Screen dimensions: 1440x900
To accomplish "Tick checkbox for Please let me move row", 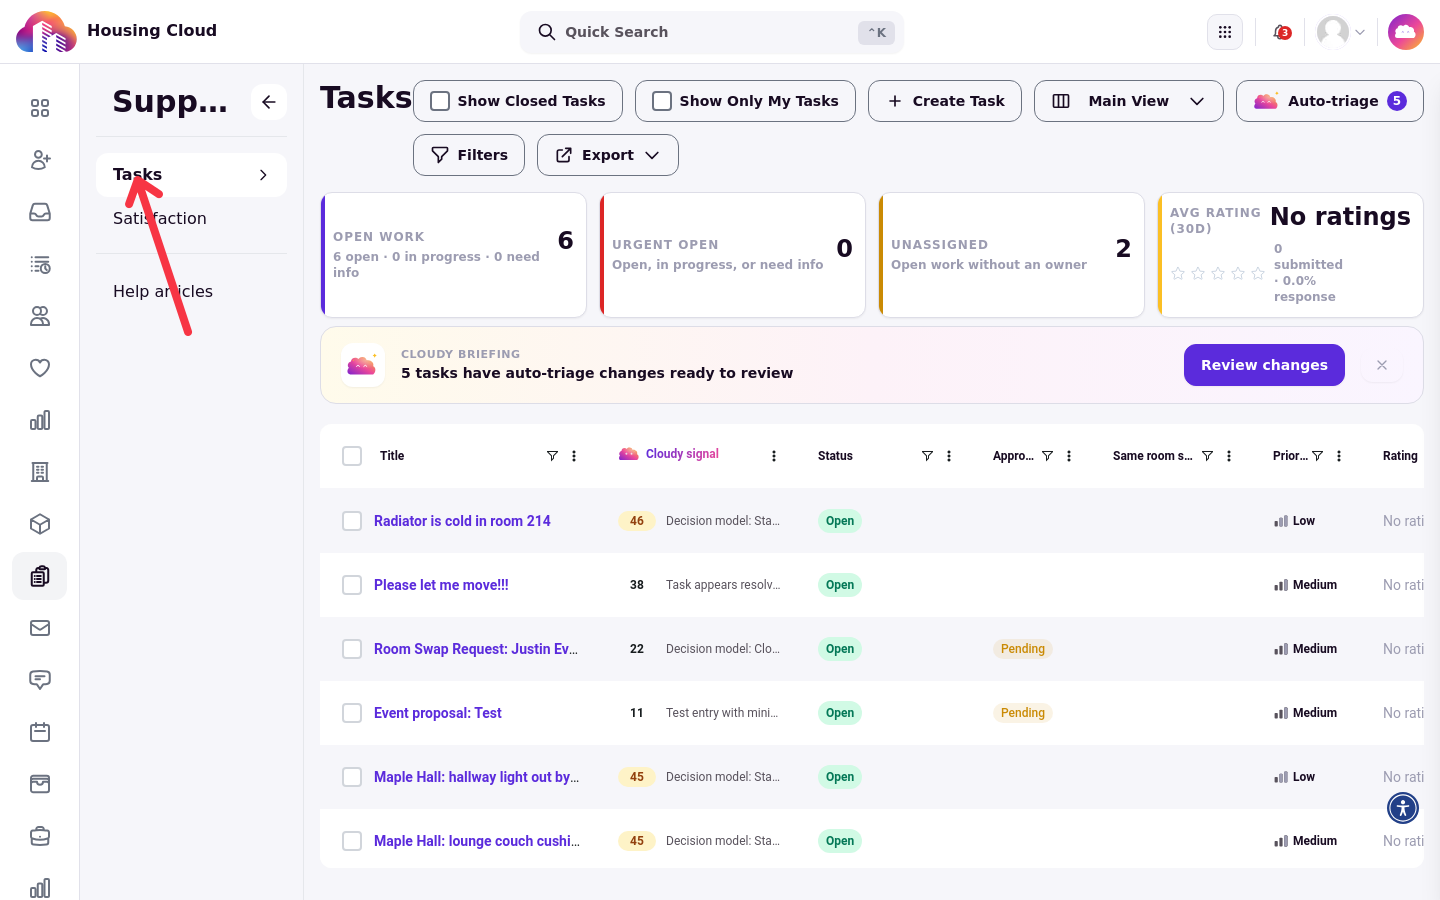I will tap(352, 585).
